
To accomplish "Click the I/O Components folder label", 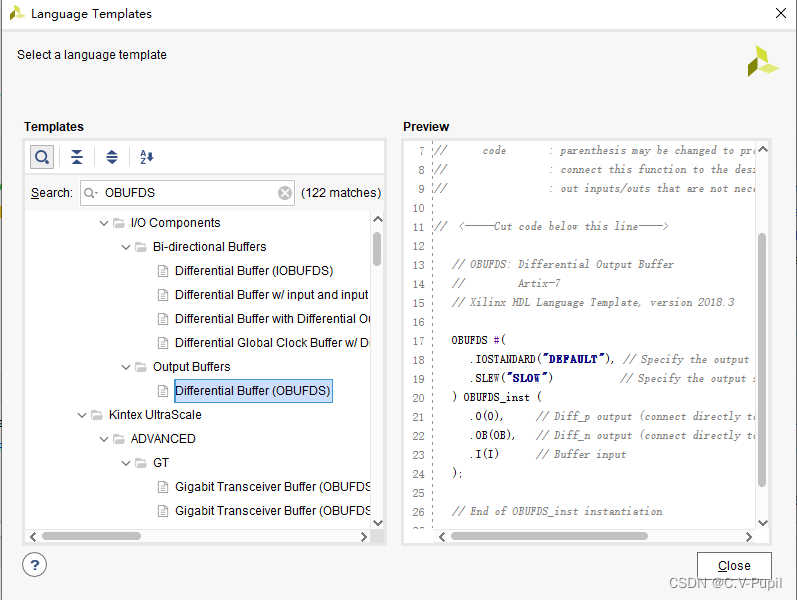I will [x=175, y=223].
